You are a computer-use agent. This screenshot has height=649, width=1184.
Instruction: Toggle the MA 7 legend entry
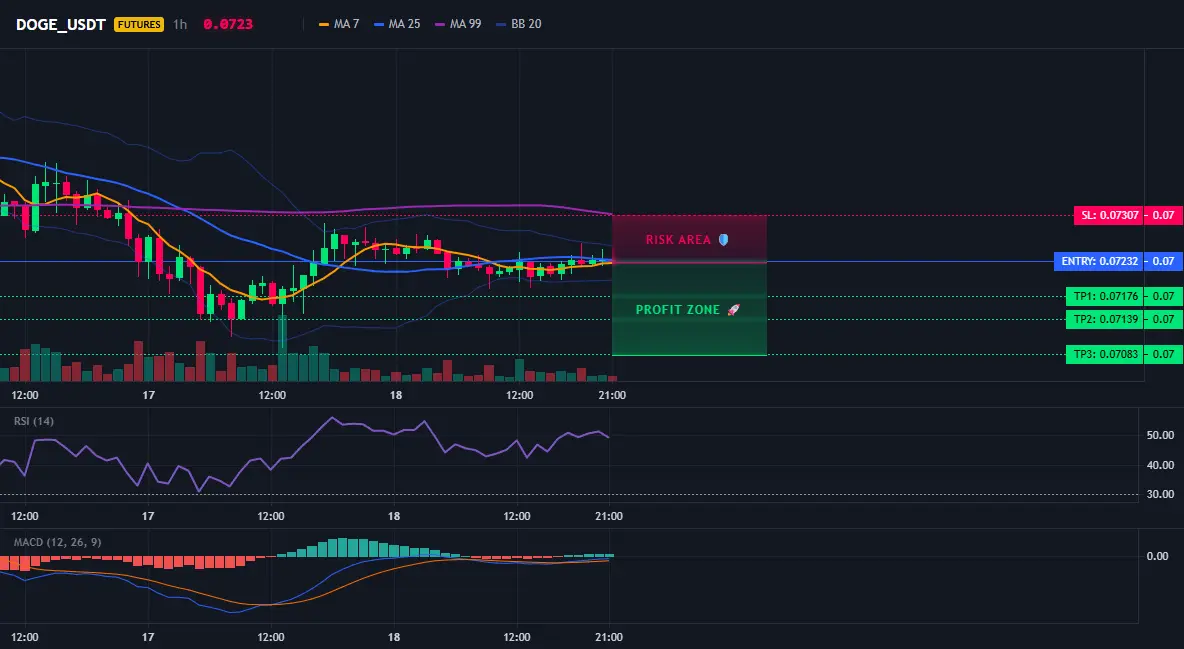pyautogui.click(x=339, y=24)
